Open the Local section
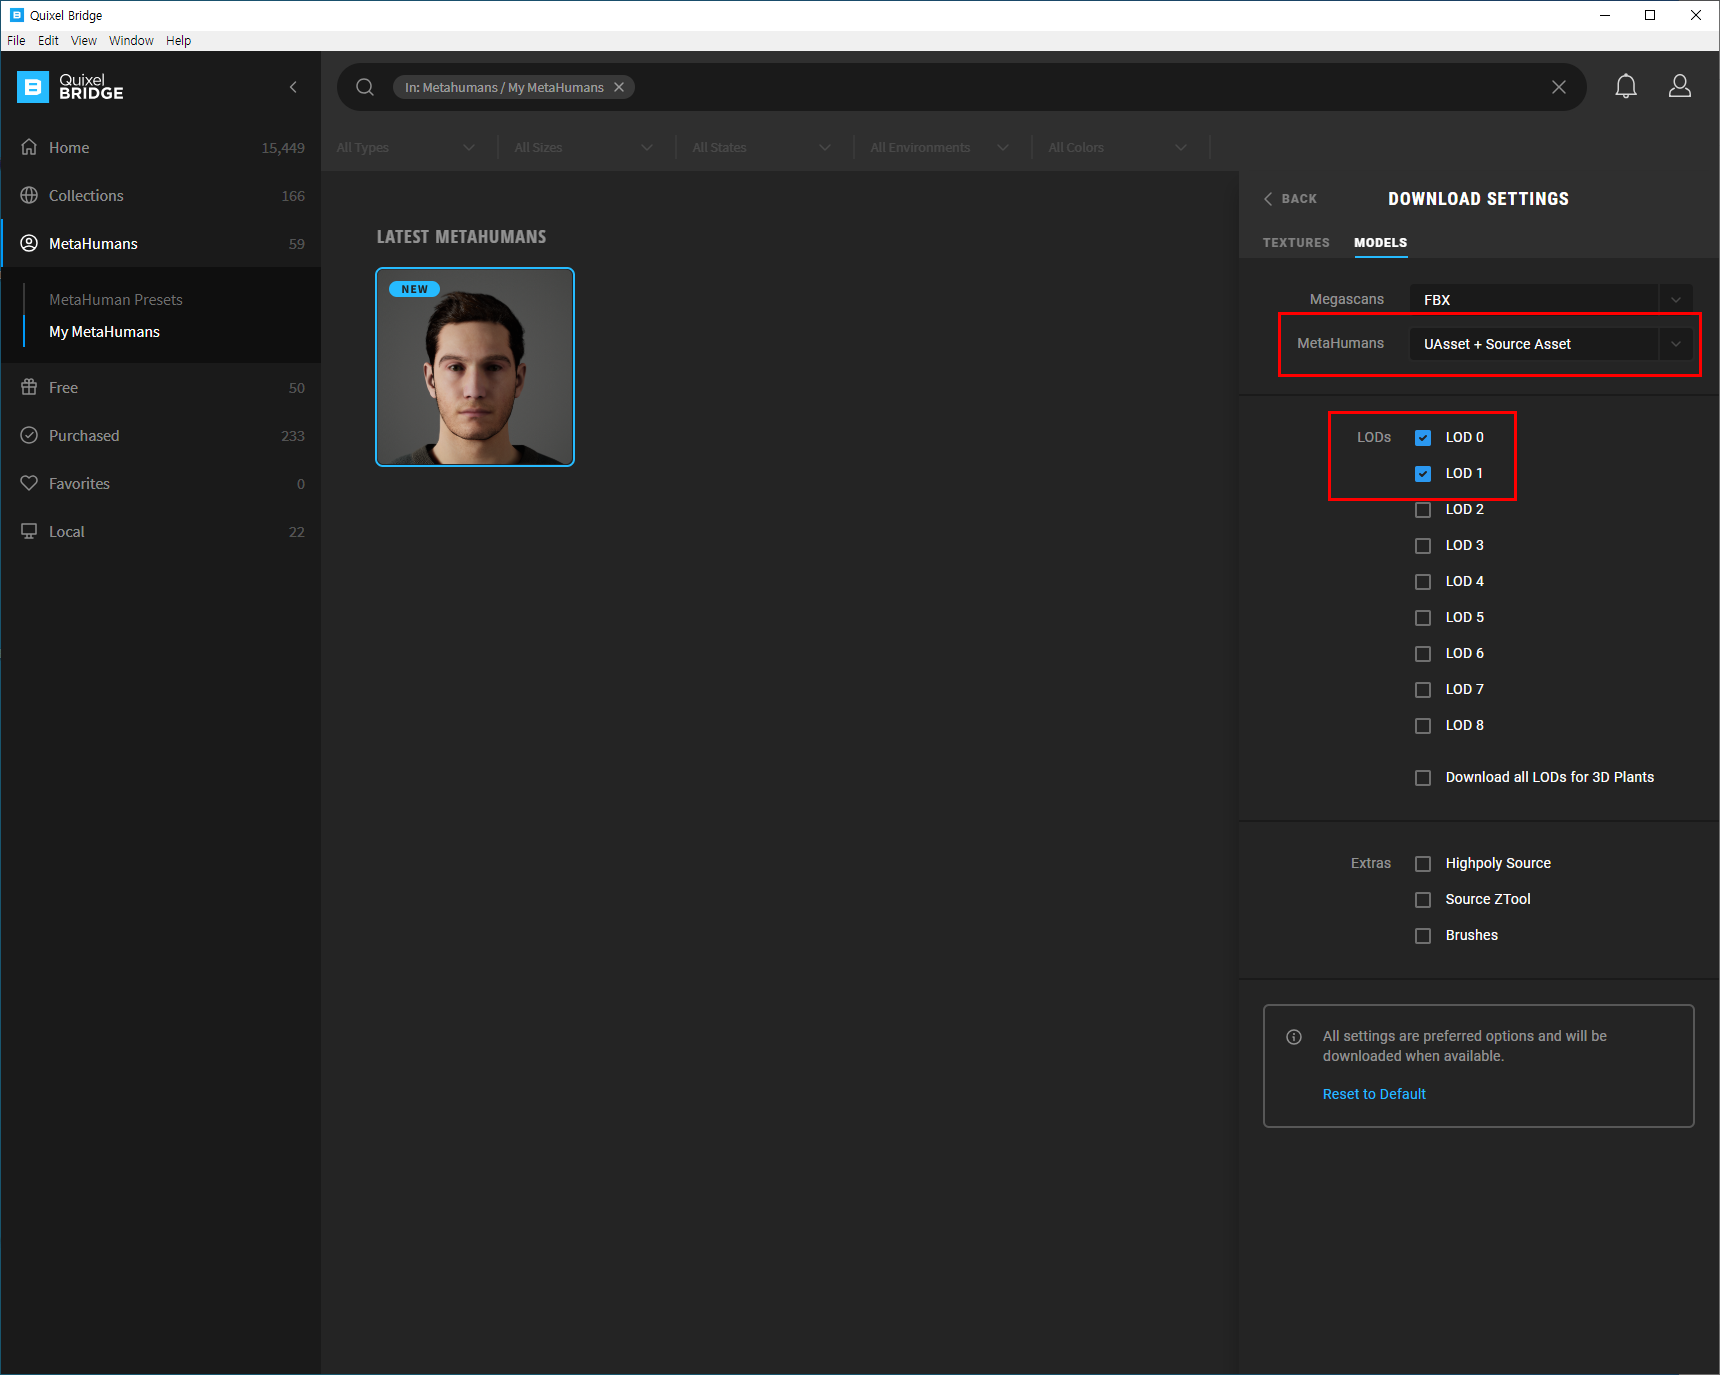This screenshot has height=1375, width=1720. pyautogui.click(x=161, y=531)
